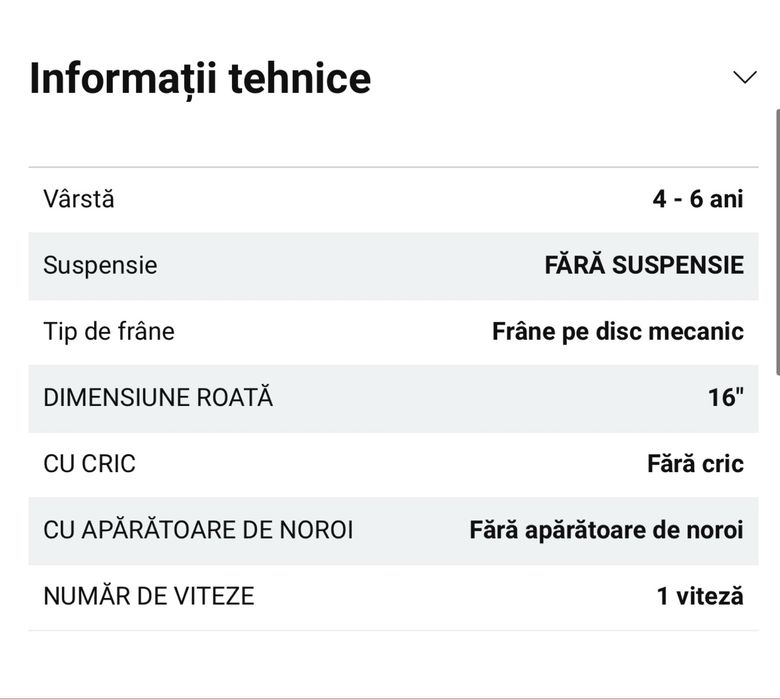
Task: Select the NUMĂR DE VITEZE label
Action: pyautogui.click(x=149, y=596)
